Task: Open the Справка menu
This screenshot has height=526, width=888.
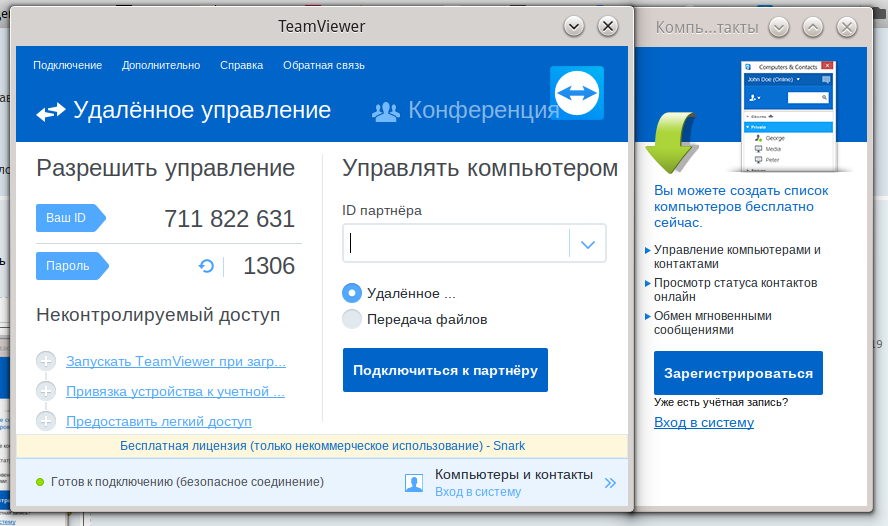Action: [241, 65]
